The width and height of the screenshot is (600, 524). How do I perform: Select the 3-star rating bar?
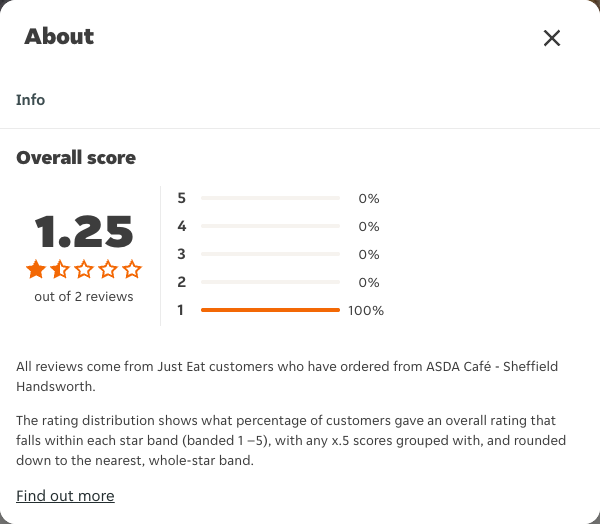pyautogui.click(x=270, y=254)
